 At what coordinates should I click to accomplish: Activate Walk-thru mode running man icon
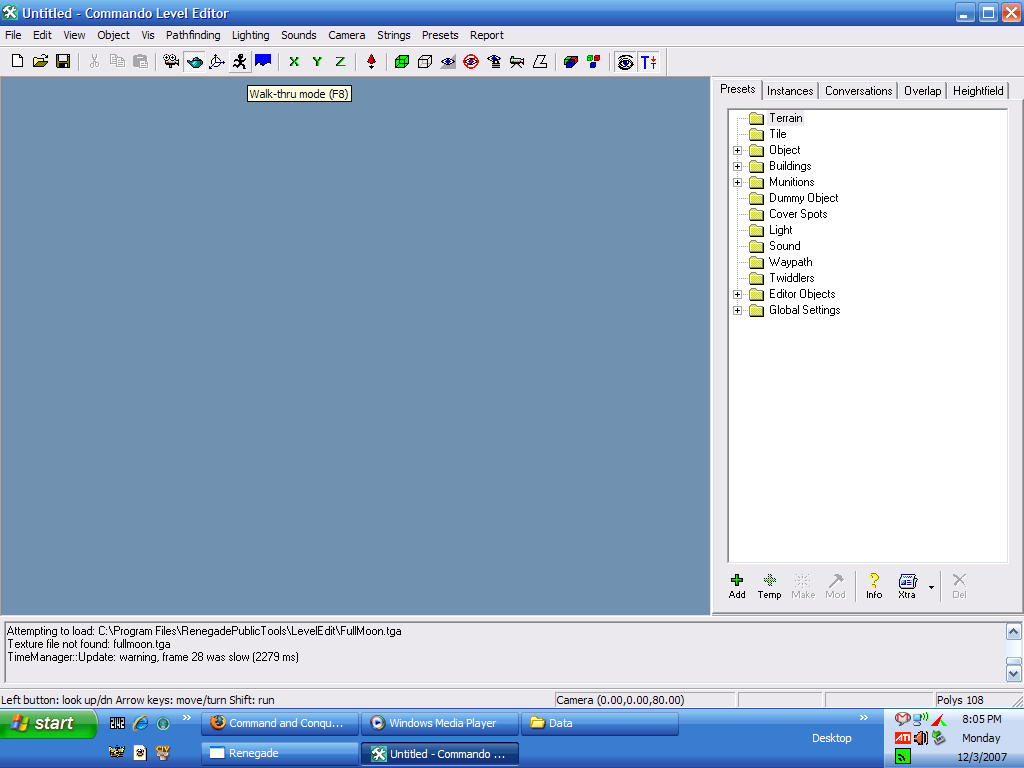coord(240,62)
